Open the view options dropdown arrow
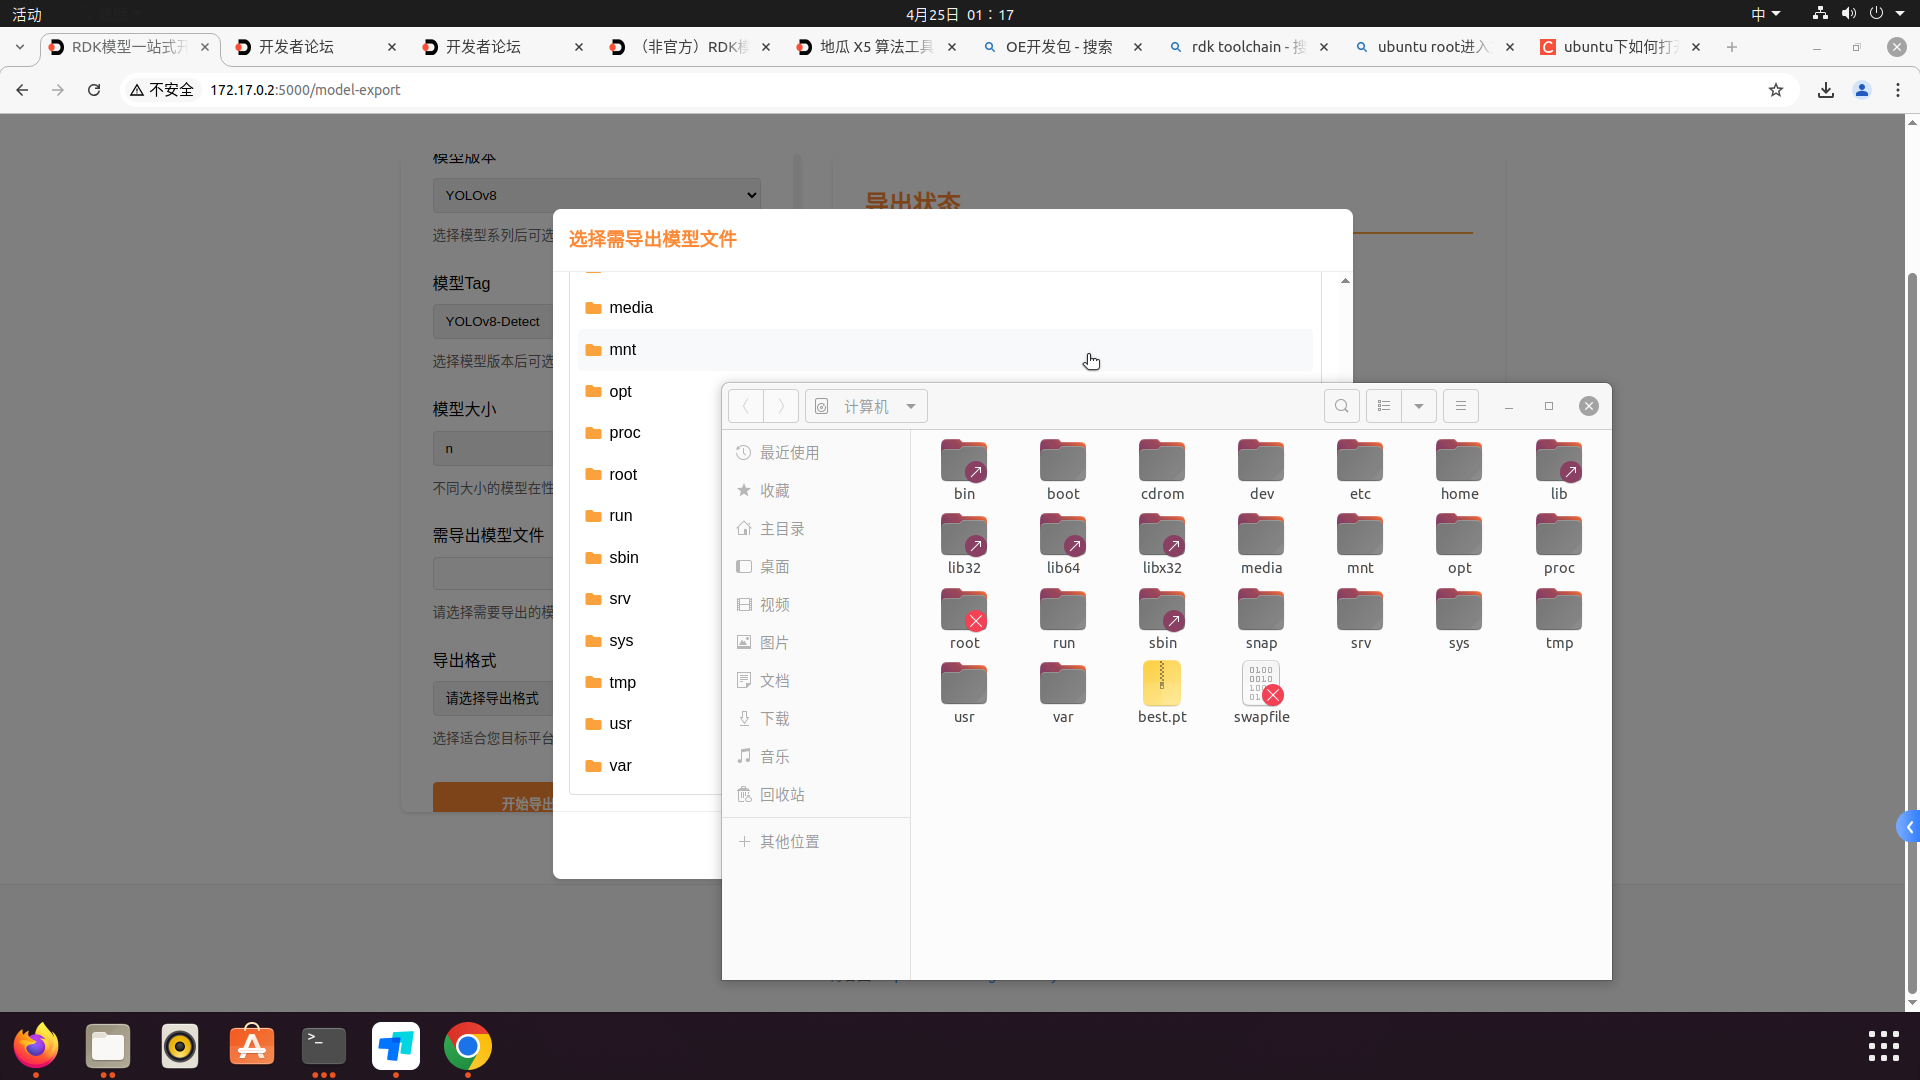1920x1080 pixels. [1419, 406]
